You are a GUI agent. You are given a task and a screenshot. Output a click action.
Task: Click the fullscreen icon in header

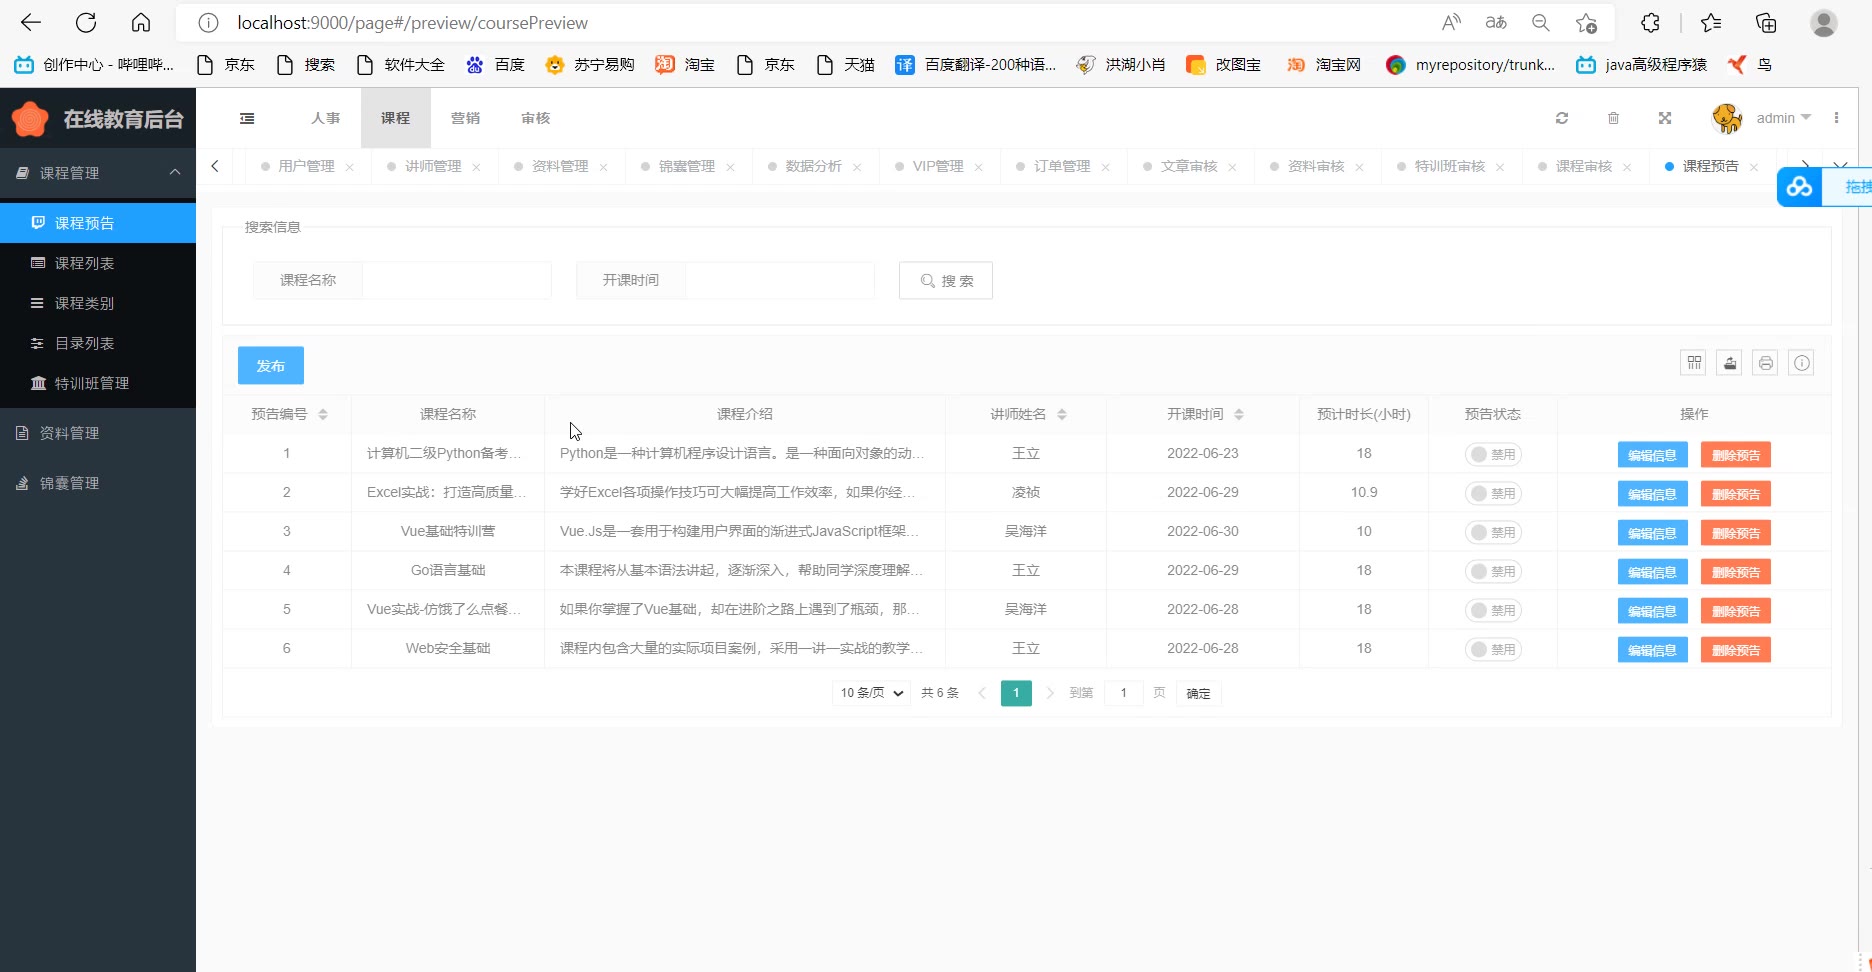pyautogui.click(x=1665, y=118)
